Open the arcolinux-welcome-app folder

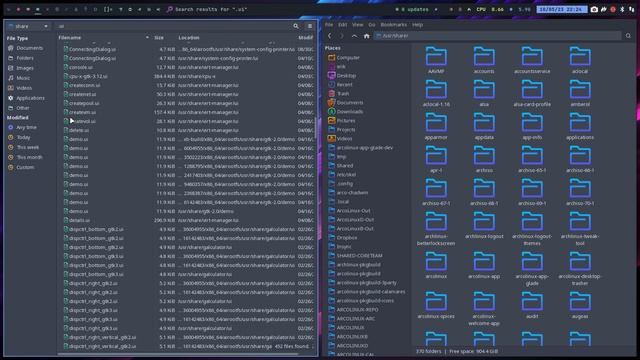pyautogui.click(x=484, y=309)
